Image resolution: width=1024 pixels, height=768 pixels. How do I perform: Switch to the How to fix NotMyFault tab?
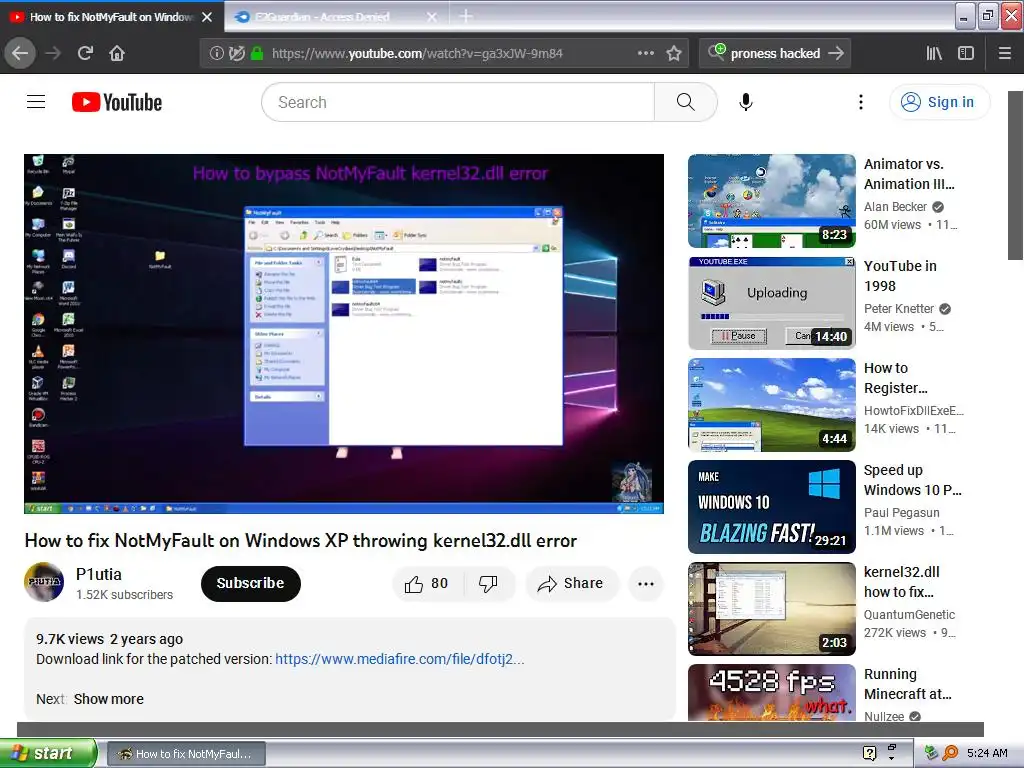[111, 17]
